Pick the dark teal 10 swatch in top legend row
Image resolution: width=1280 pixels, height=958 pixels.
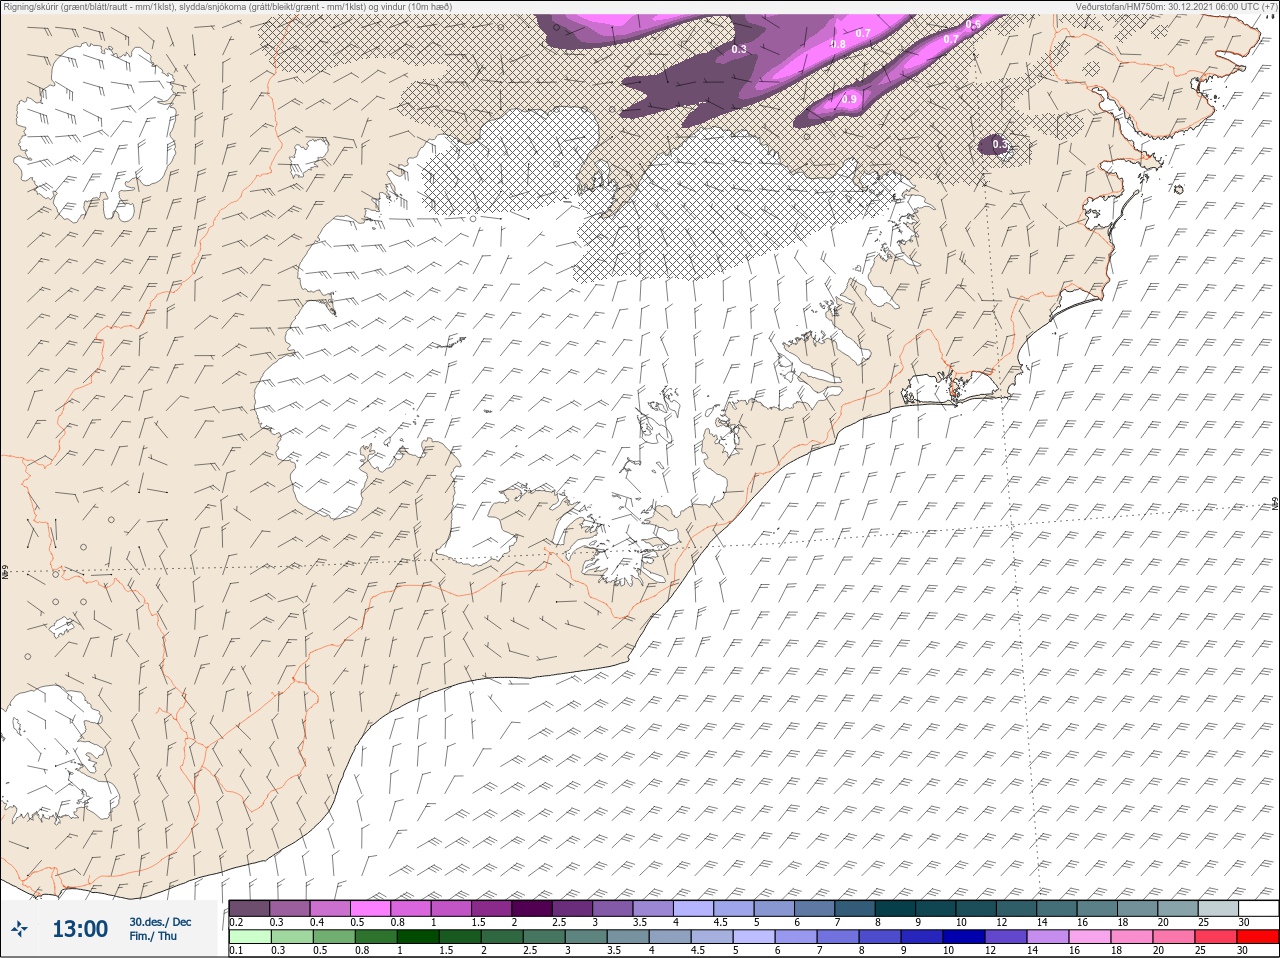click(x=976, y=908)
